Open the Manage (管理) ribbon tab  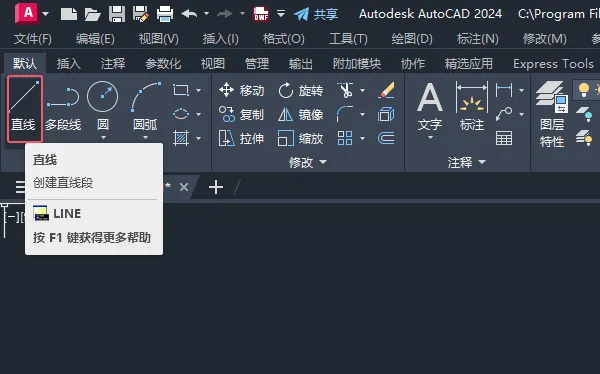point(257,64)
